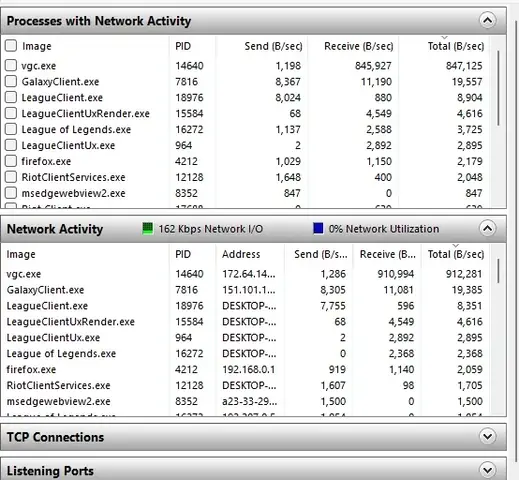The height and width of the screenshot is (480, 519).
Task: Sort Network Activity by Receive (B...) header
Action: 388,254
